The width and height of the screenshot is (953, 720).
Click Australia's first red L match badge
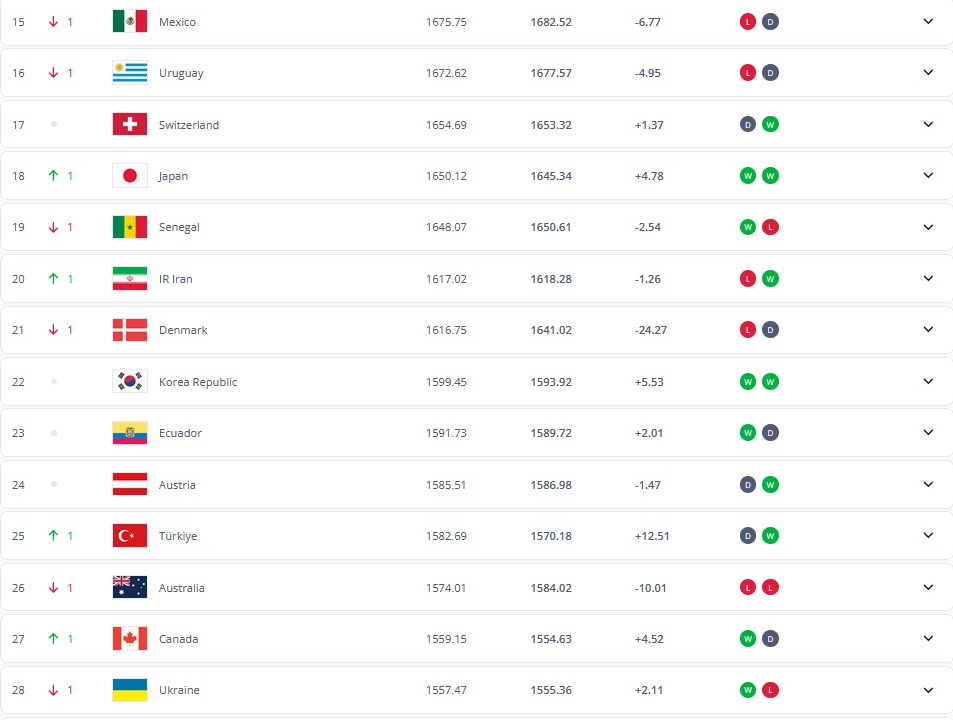747,587
